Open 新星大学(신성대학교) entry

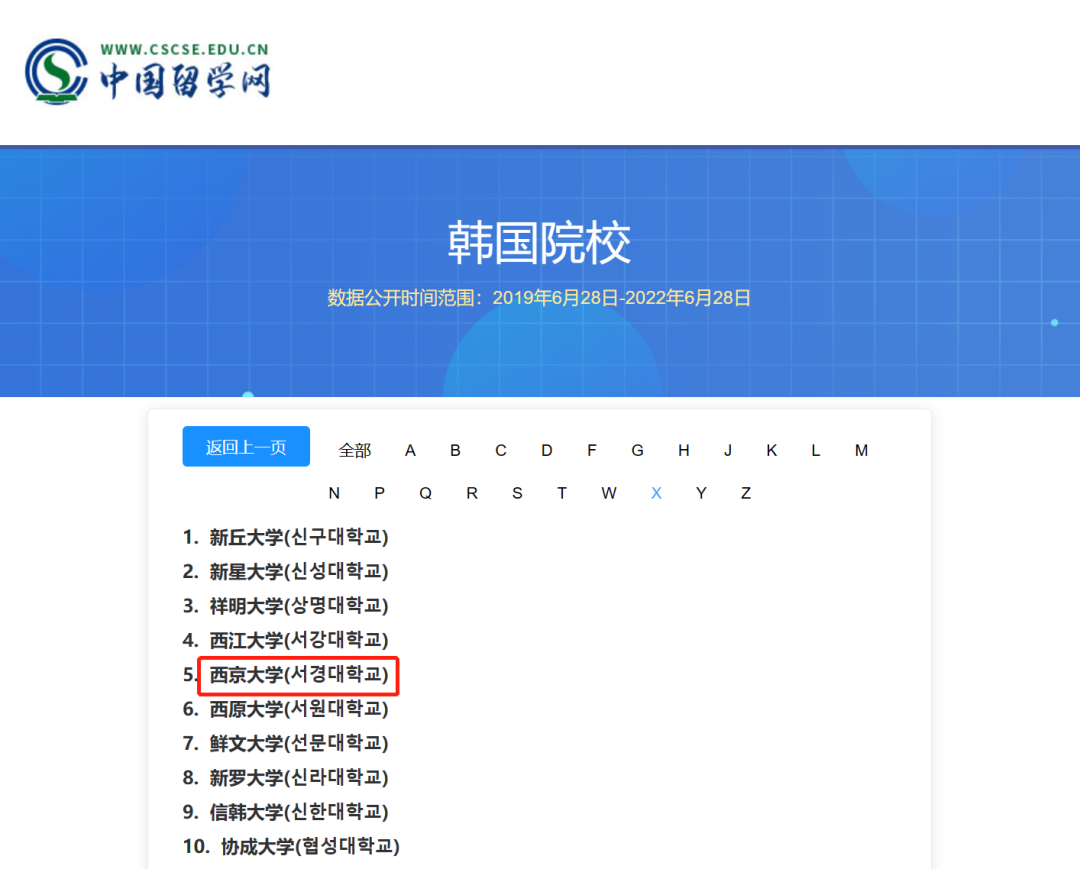(x=299, y=572)
